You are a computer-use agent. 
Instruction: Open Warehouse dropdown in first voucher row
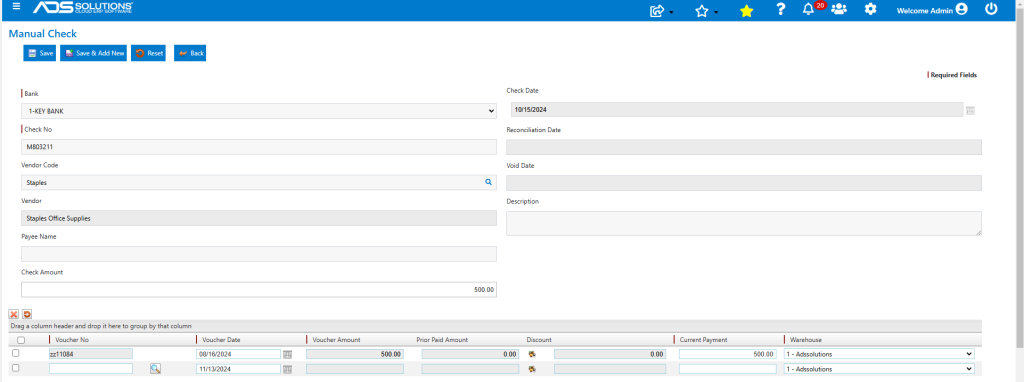tap(879, 354)
